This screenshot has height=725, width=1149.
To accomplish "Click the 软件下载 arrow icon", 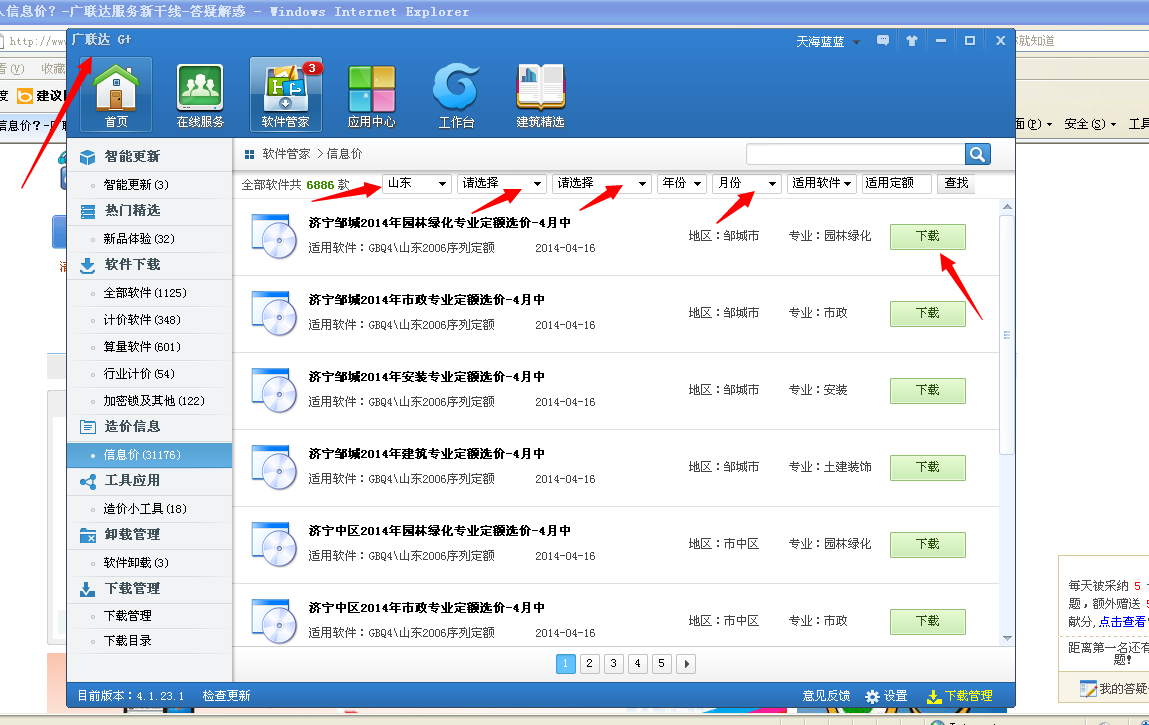I will (88, 265).
